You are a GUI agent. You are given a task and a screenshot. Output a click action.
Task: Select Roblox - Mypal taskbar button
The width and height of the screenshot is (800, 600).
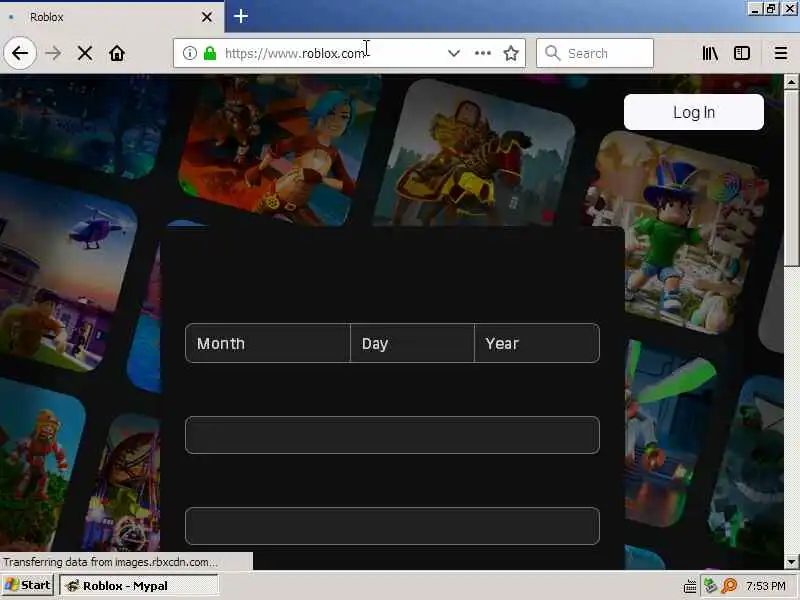click(139, 586)
